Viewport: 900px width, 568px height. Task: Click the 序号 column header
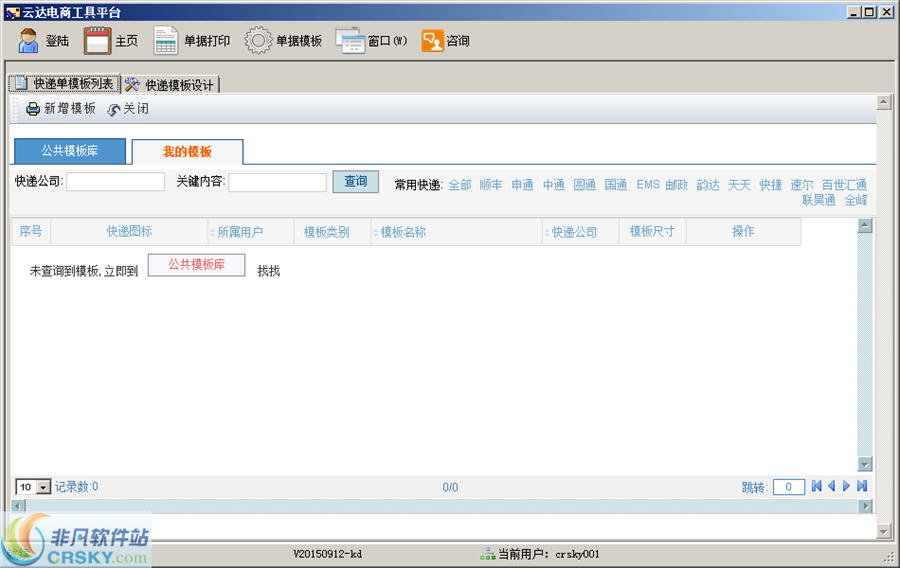pyautogui.click(x=30, y=231)
